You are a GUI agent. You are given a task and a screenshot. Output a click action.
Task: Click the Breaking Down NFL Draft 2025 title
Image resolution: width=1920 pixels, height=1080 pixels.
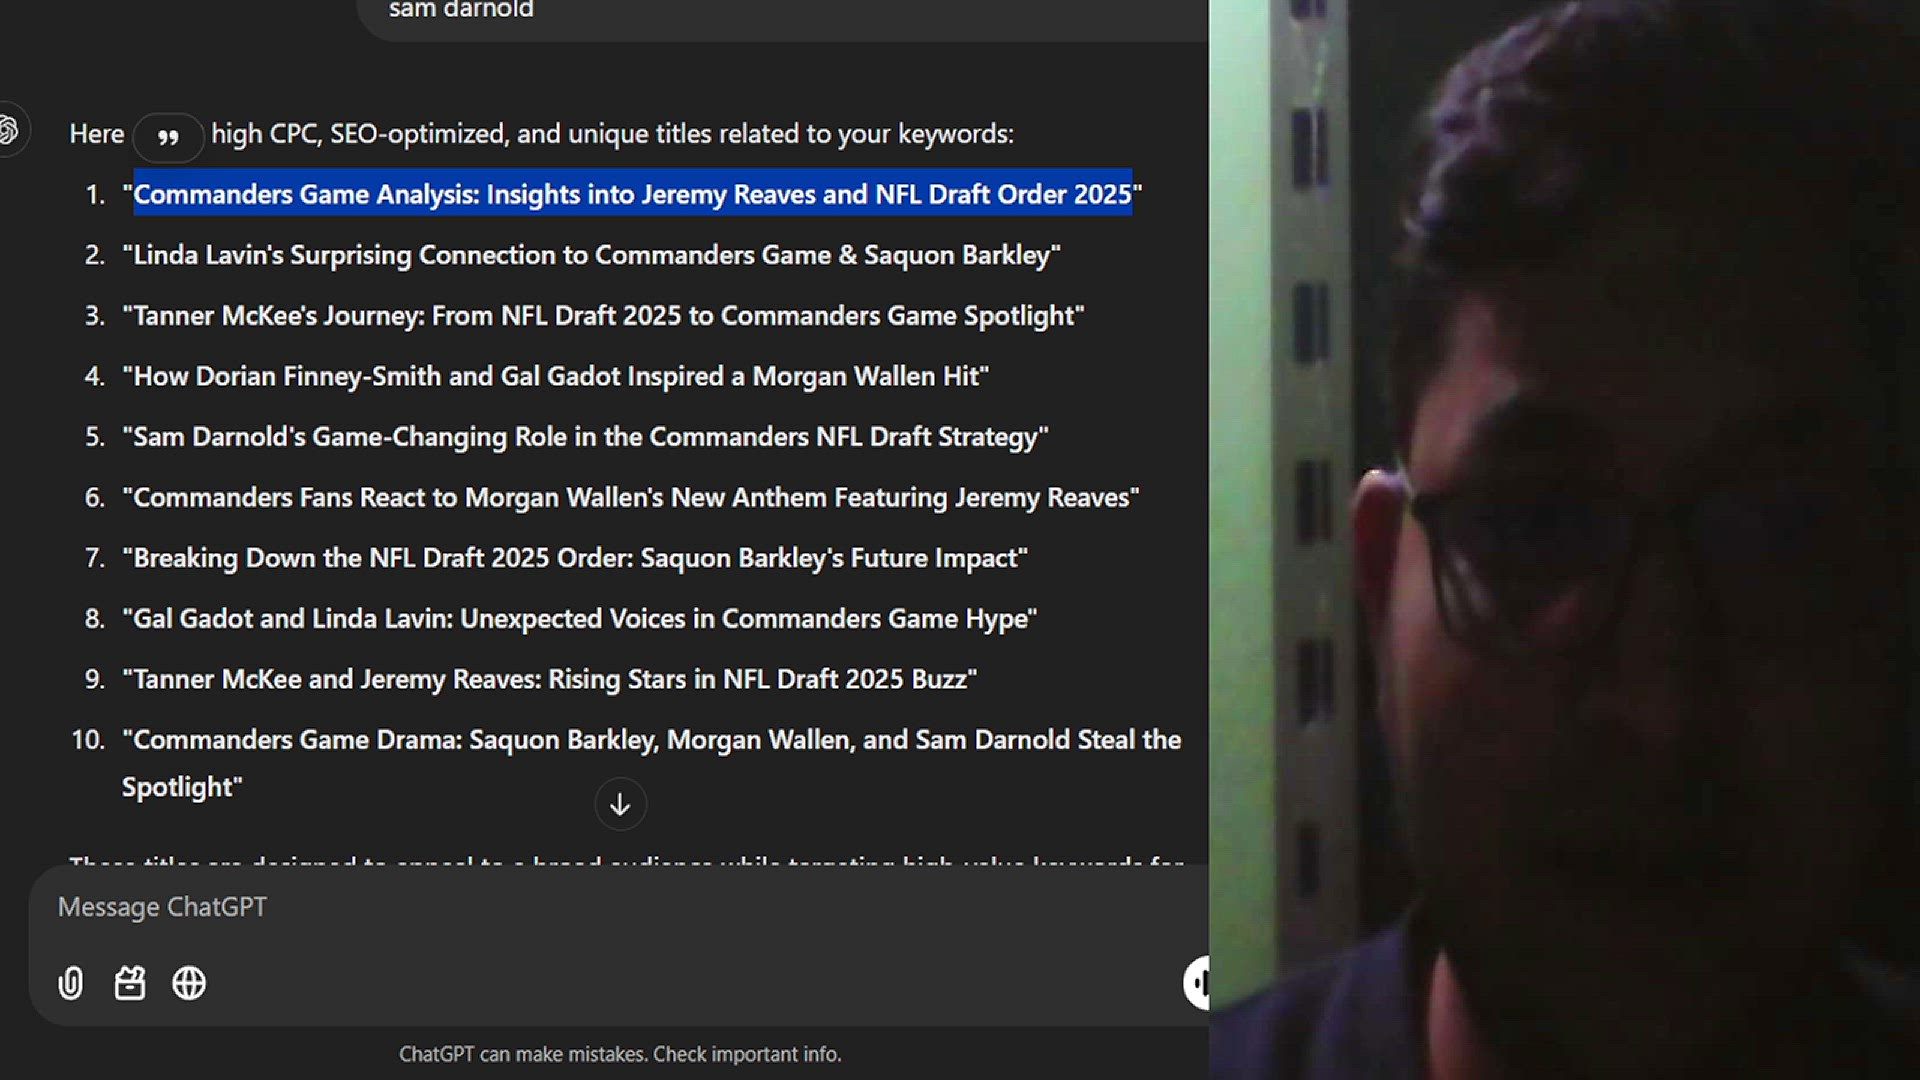click(575, 558)
